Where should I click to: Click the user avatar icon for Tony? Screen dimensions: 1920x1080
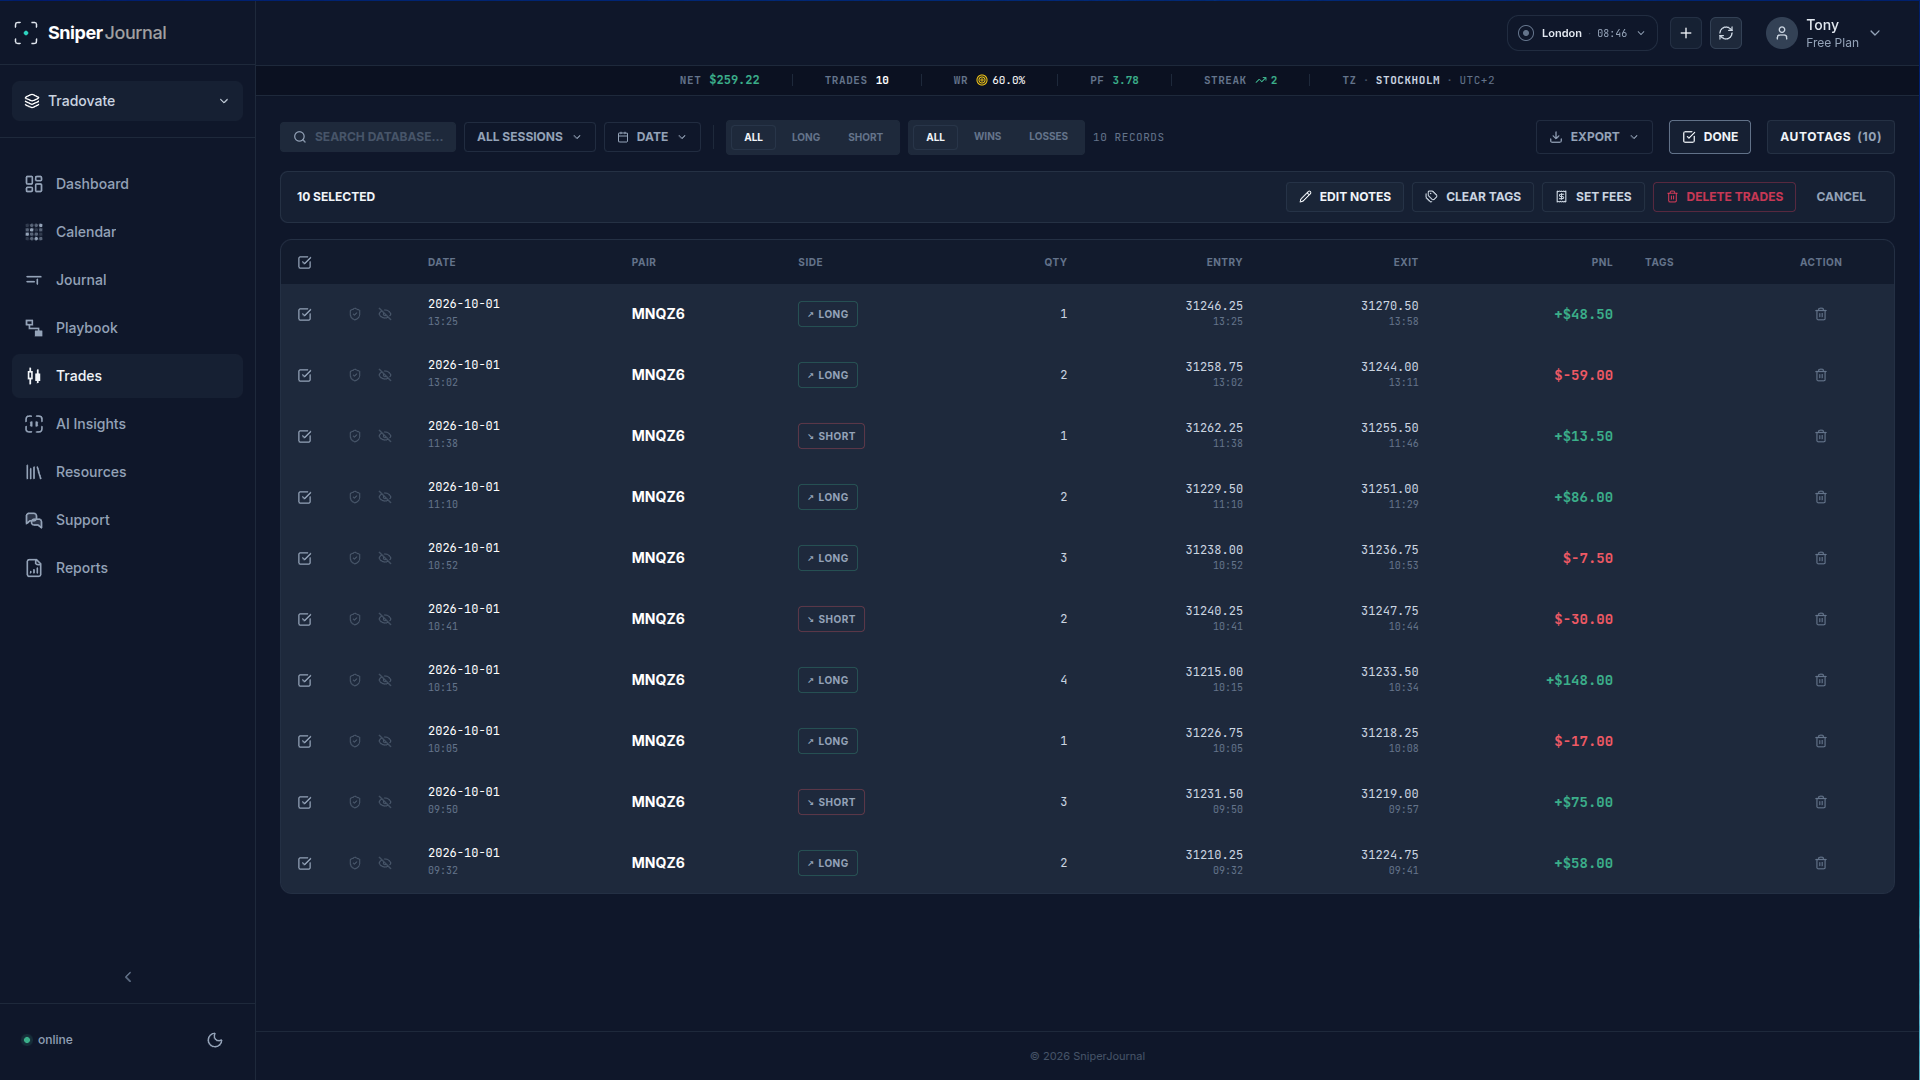point(1782,33)
